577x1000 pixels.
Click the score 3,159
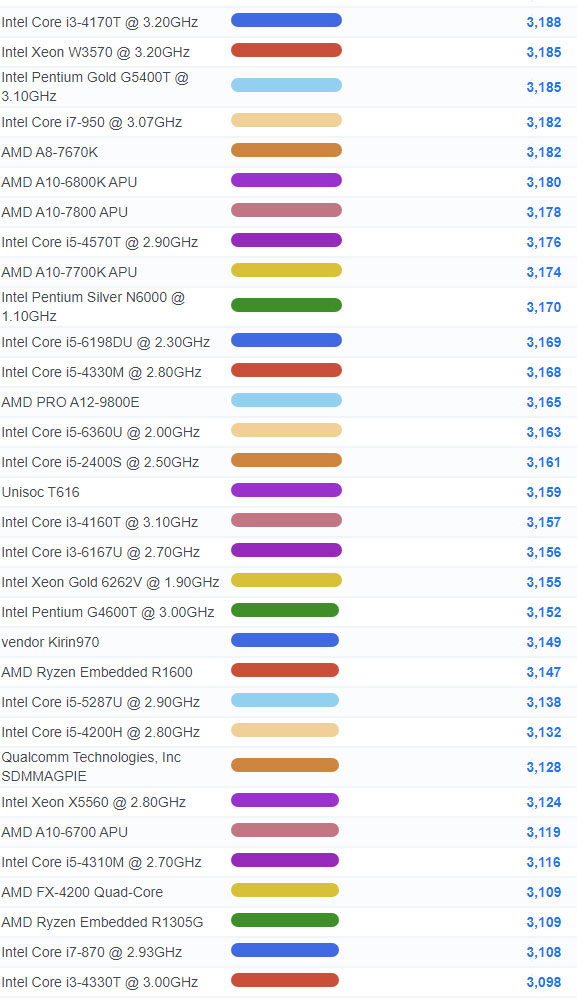pos(544,492)
